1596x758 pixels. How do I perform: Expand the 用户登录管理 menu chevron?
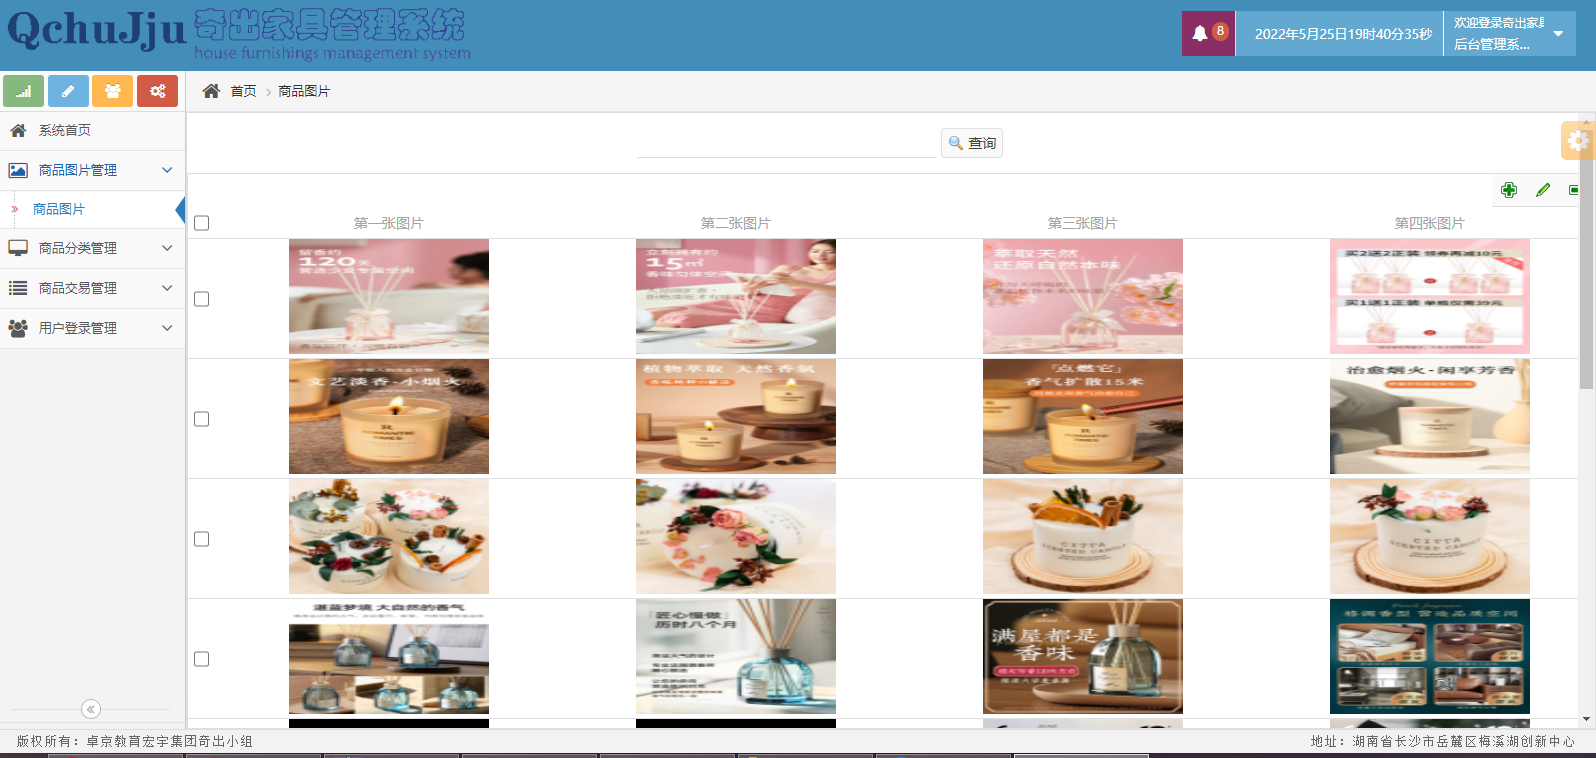167,328
